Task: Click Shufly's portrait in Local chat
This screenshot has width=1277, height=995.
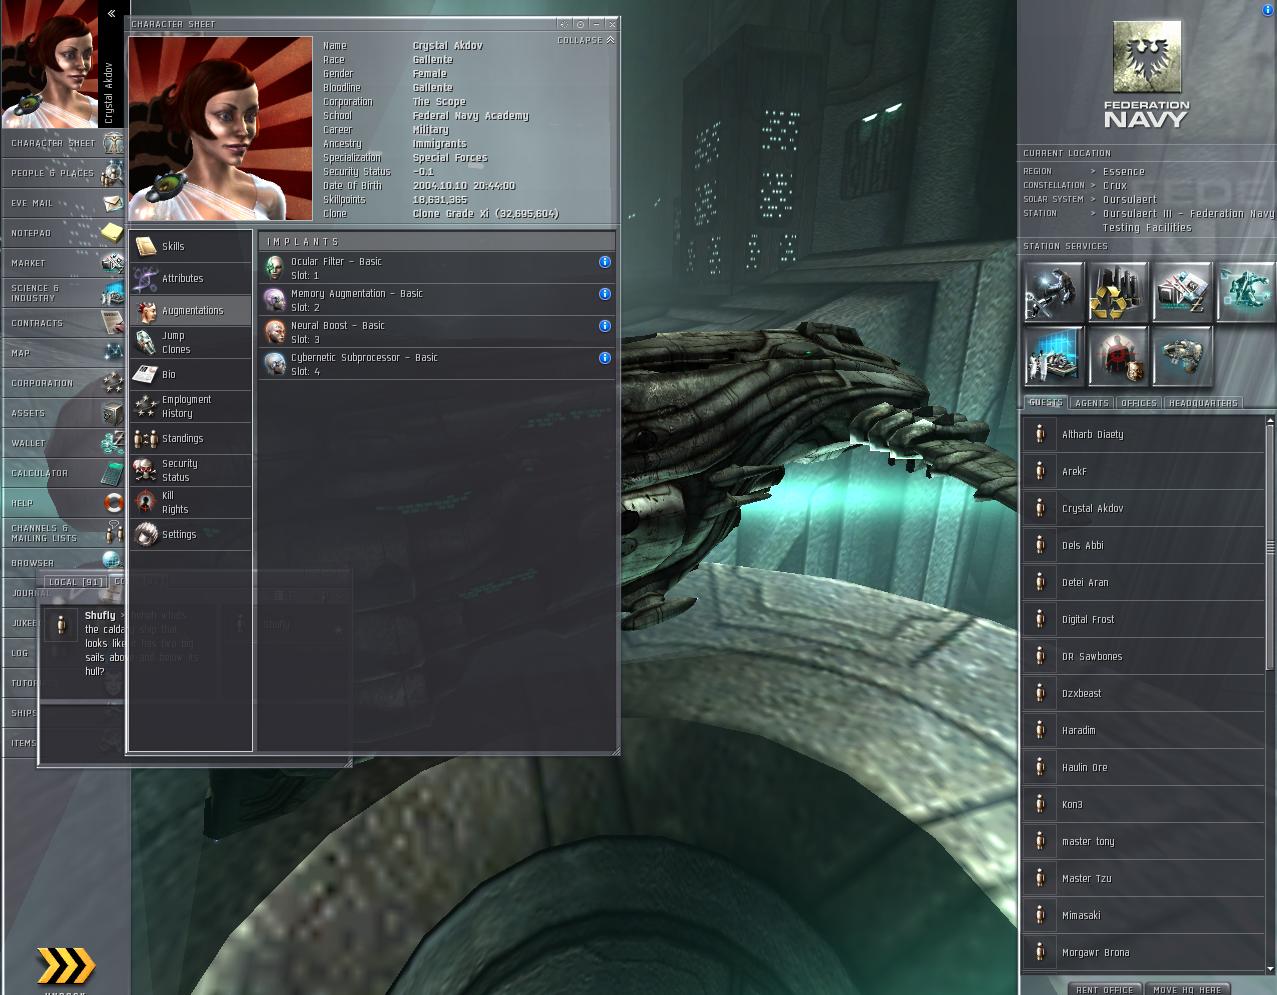Action: point(61,625)
